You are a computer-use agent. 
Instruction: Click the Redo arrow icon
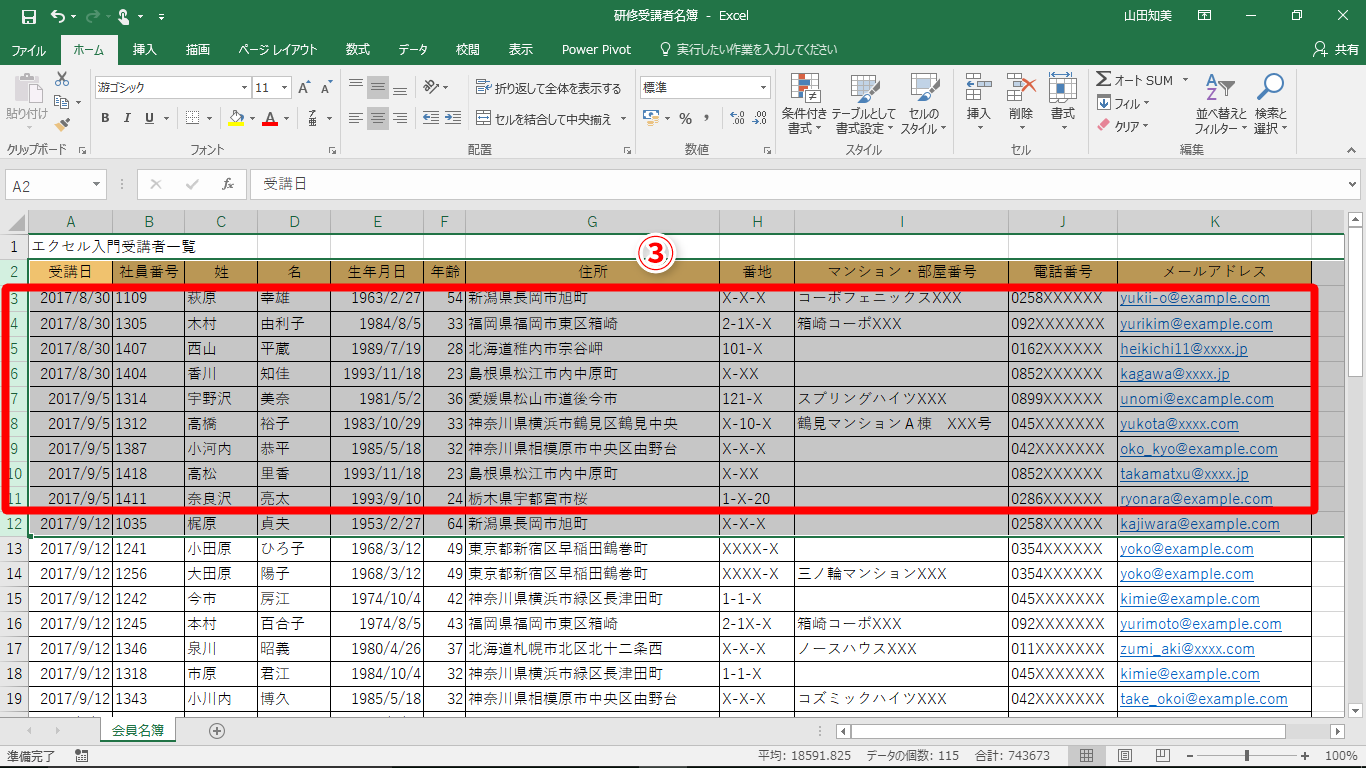tap(93, 16)
